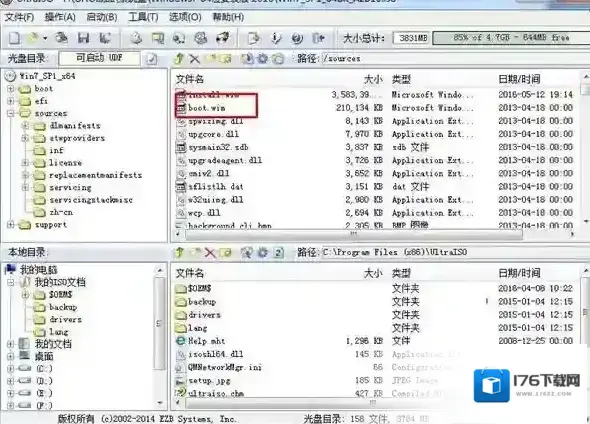Expand the 桌面 node in local tree
590x424 pixels.
[11, 356]
